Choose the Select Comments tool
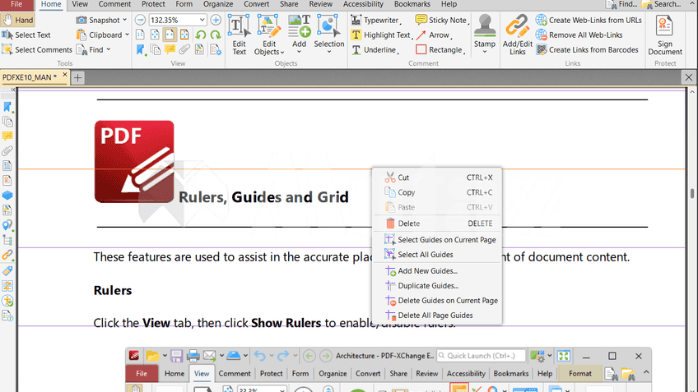The height and width of the screenshot is (392, 698). 37,49
